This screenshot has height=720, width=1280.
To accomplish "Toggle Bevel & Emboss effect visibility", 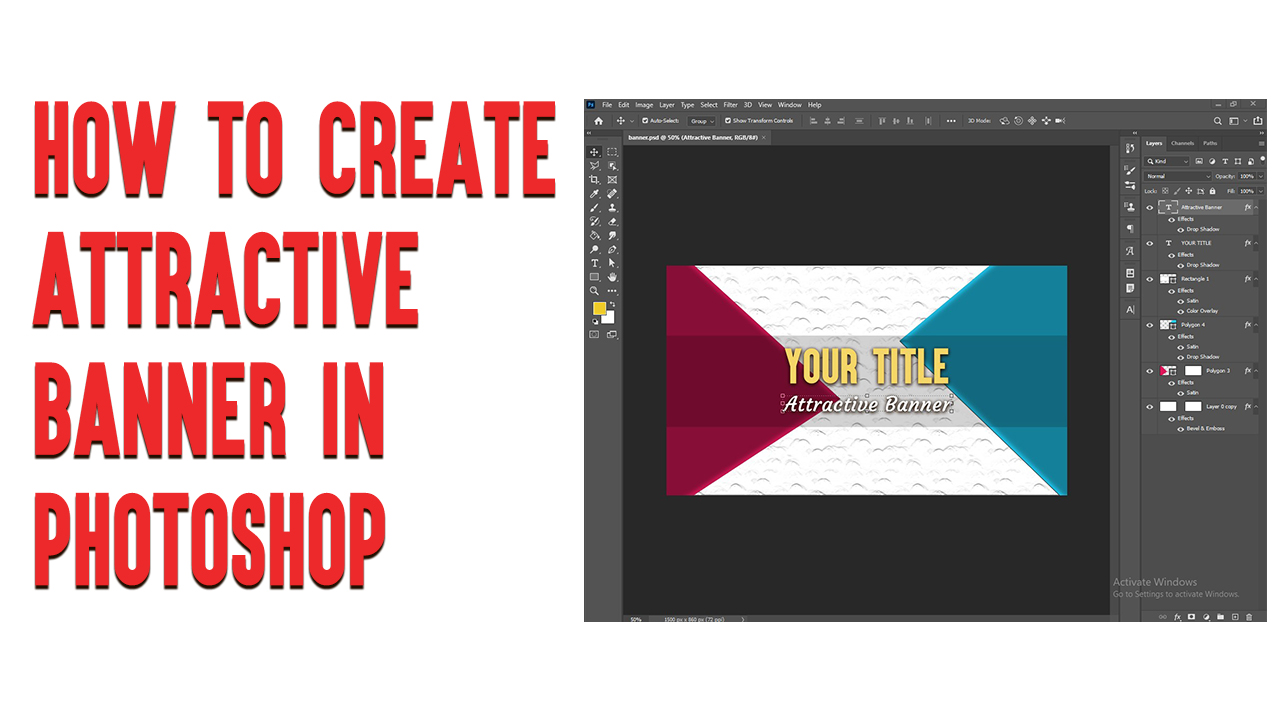I will click(x=1181, y=429).
